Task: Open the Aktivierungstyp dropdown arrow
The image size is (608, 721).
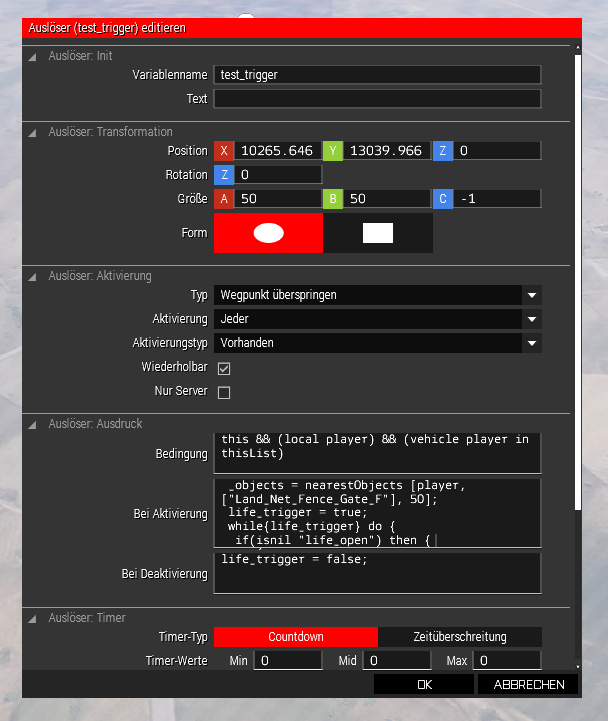Action: point(532,343)
